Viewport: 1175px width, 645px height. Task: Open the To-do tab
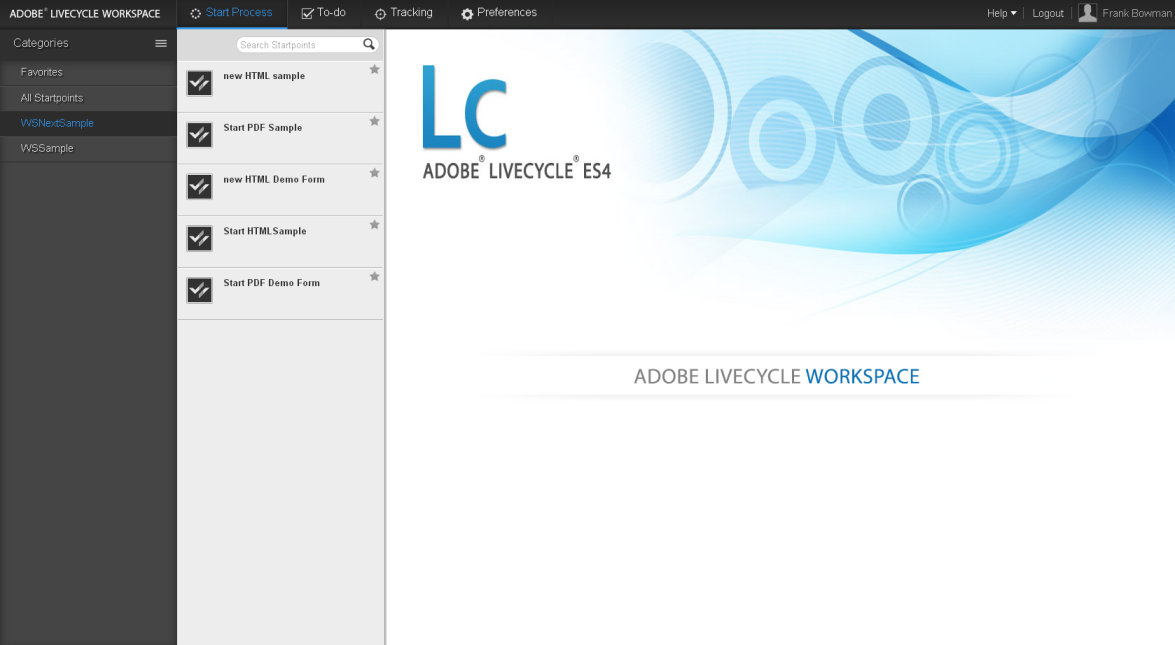coord(323,13)
